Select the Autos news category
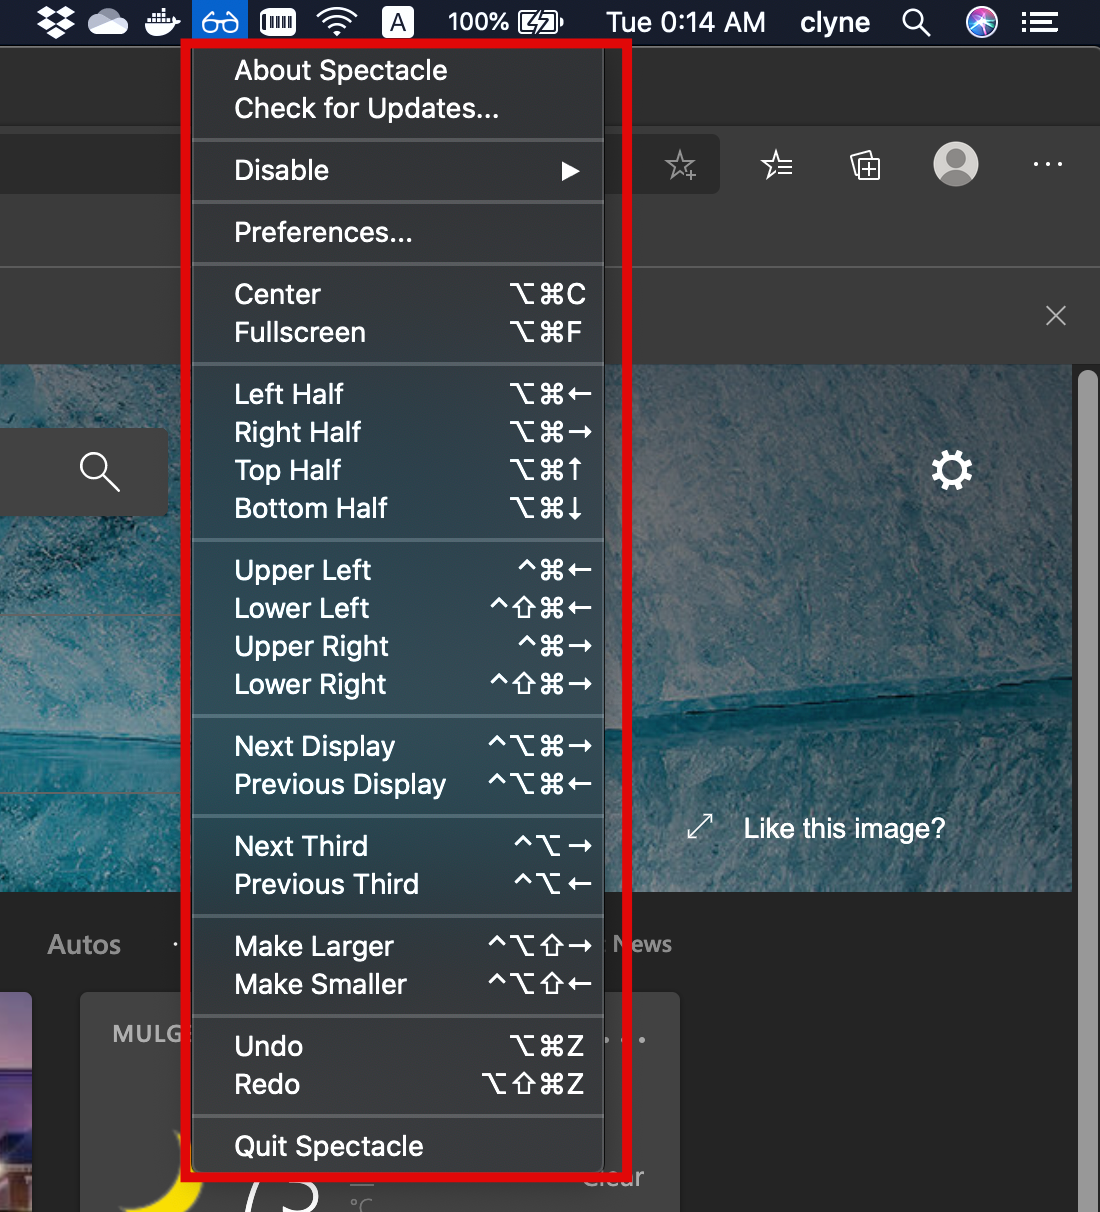The height and width of the screenshot is (1212, 1100). [84, 944]
